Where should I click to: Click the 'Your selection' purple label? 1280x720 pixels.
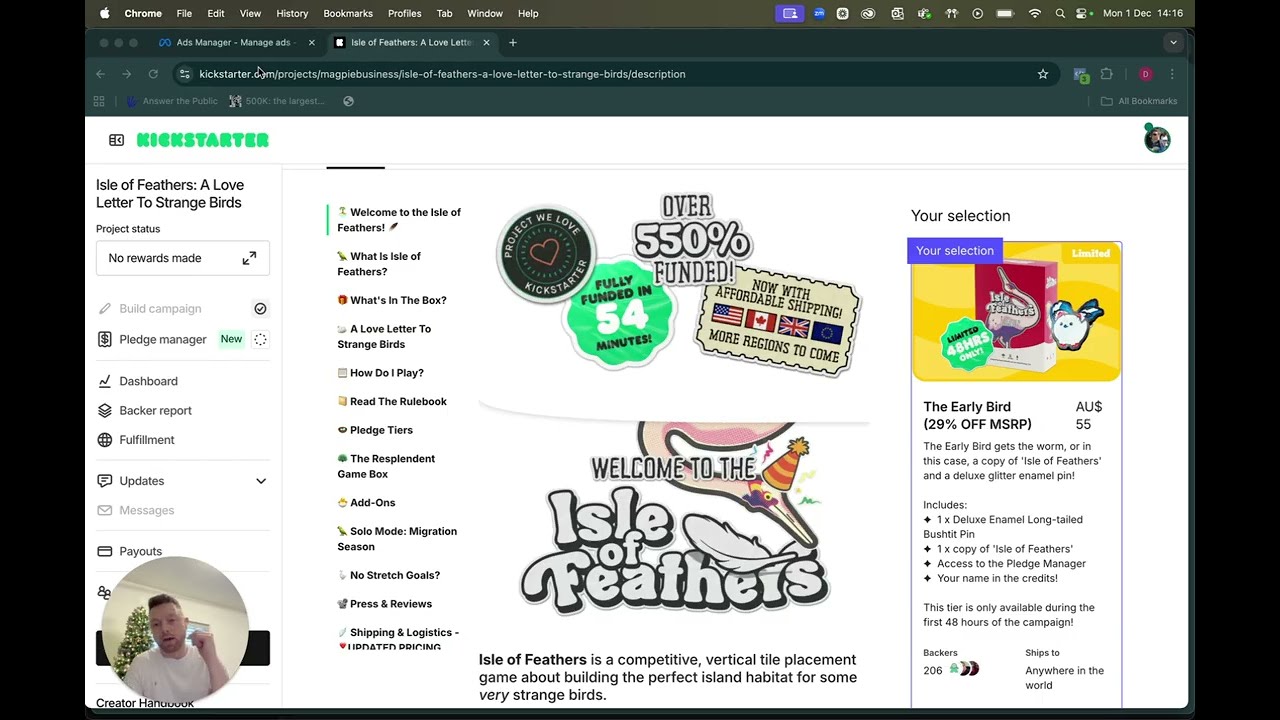955,251
